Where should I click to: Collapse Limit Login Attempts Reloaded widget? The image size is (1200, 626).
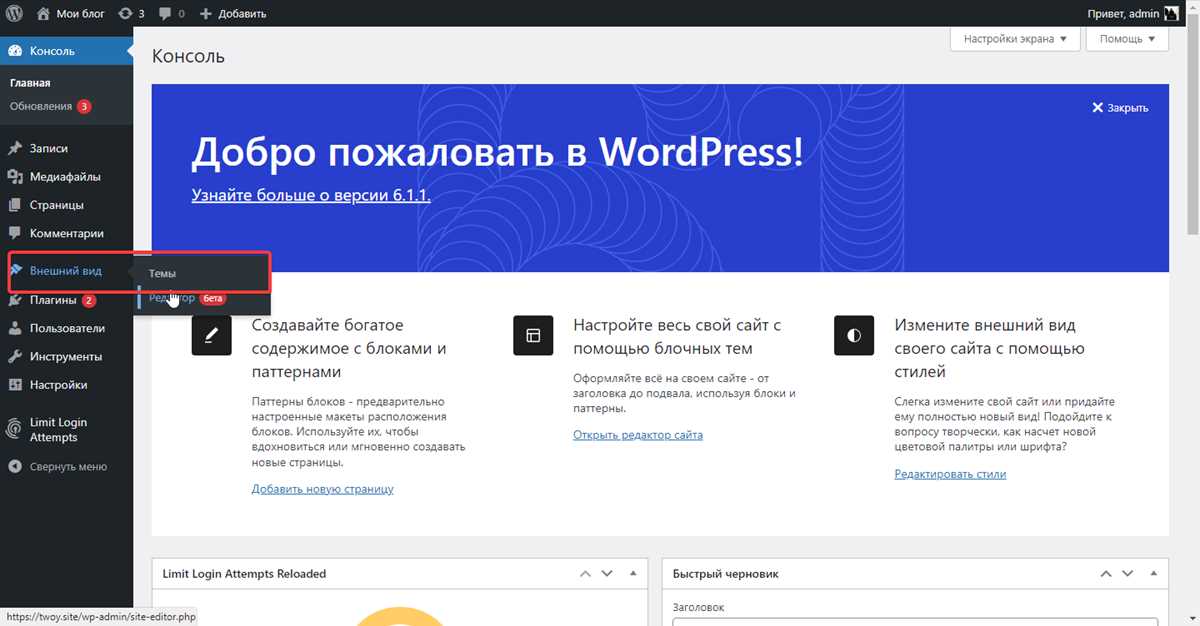pos(633,574)
